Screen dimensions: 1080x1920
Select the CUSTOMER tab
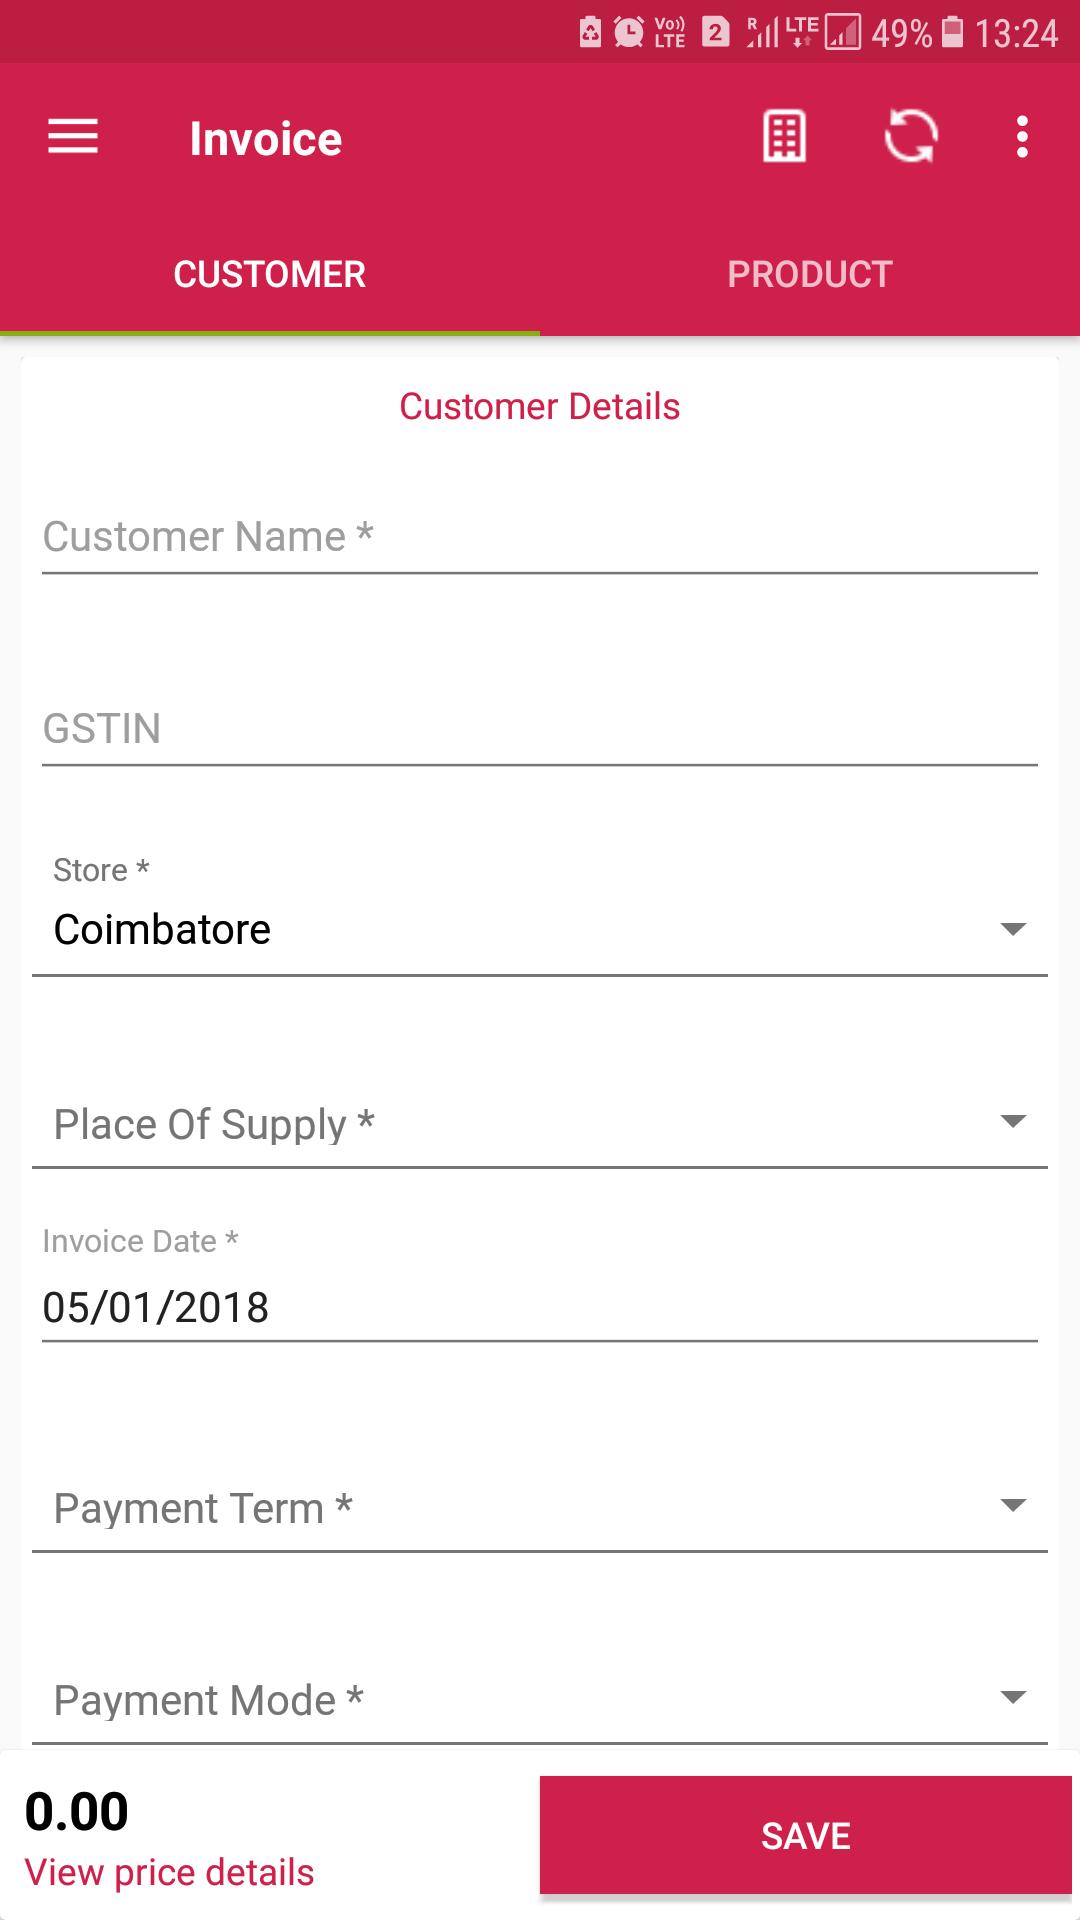tap(270, 274)
